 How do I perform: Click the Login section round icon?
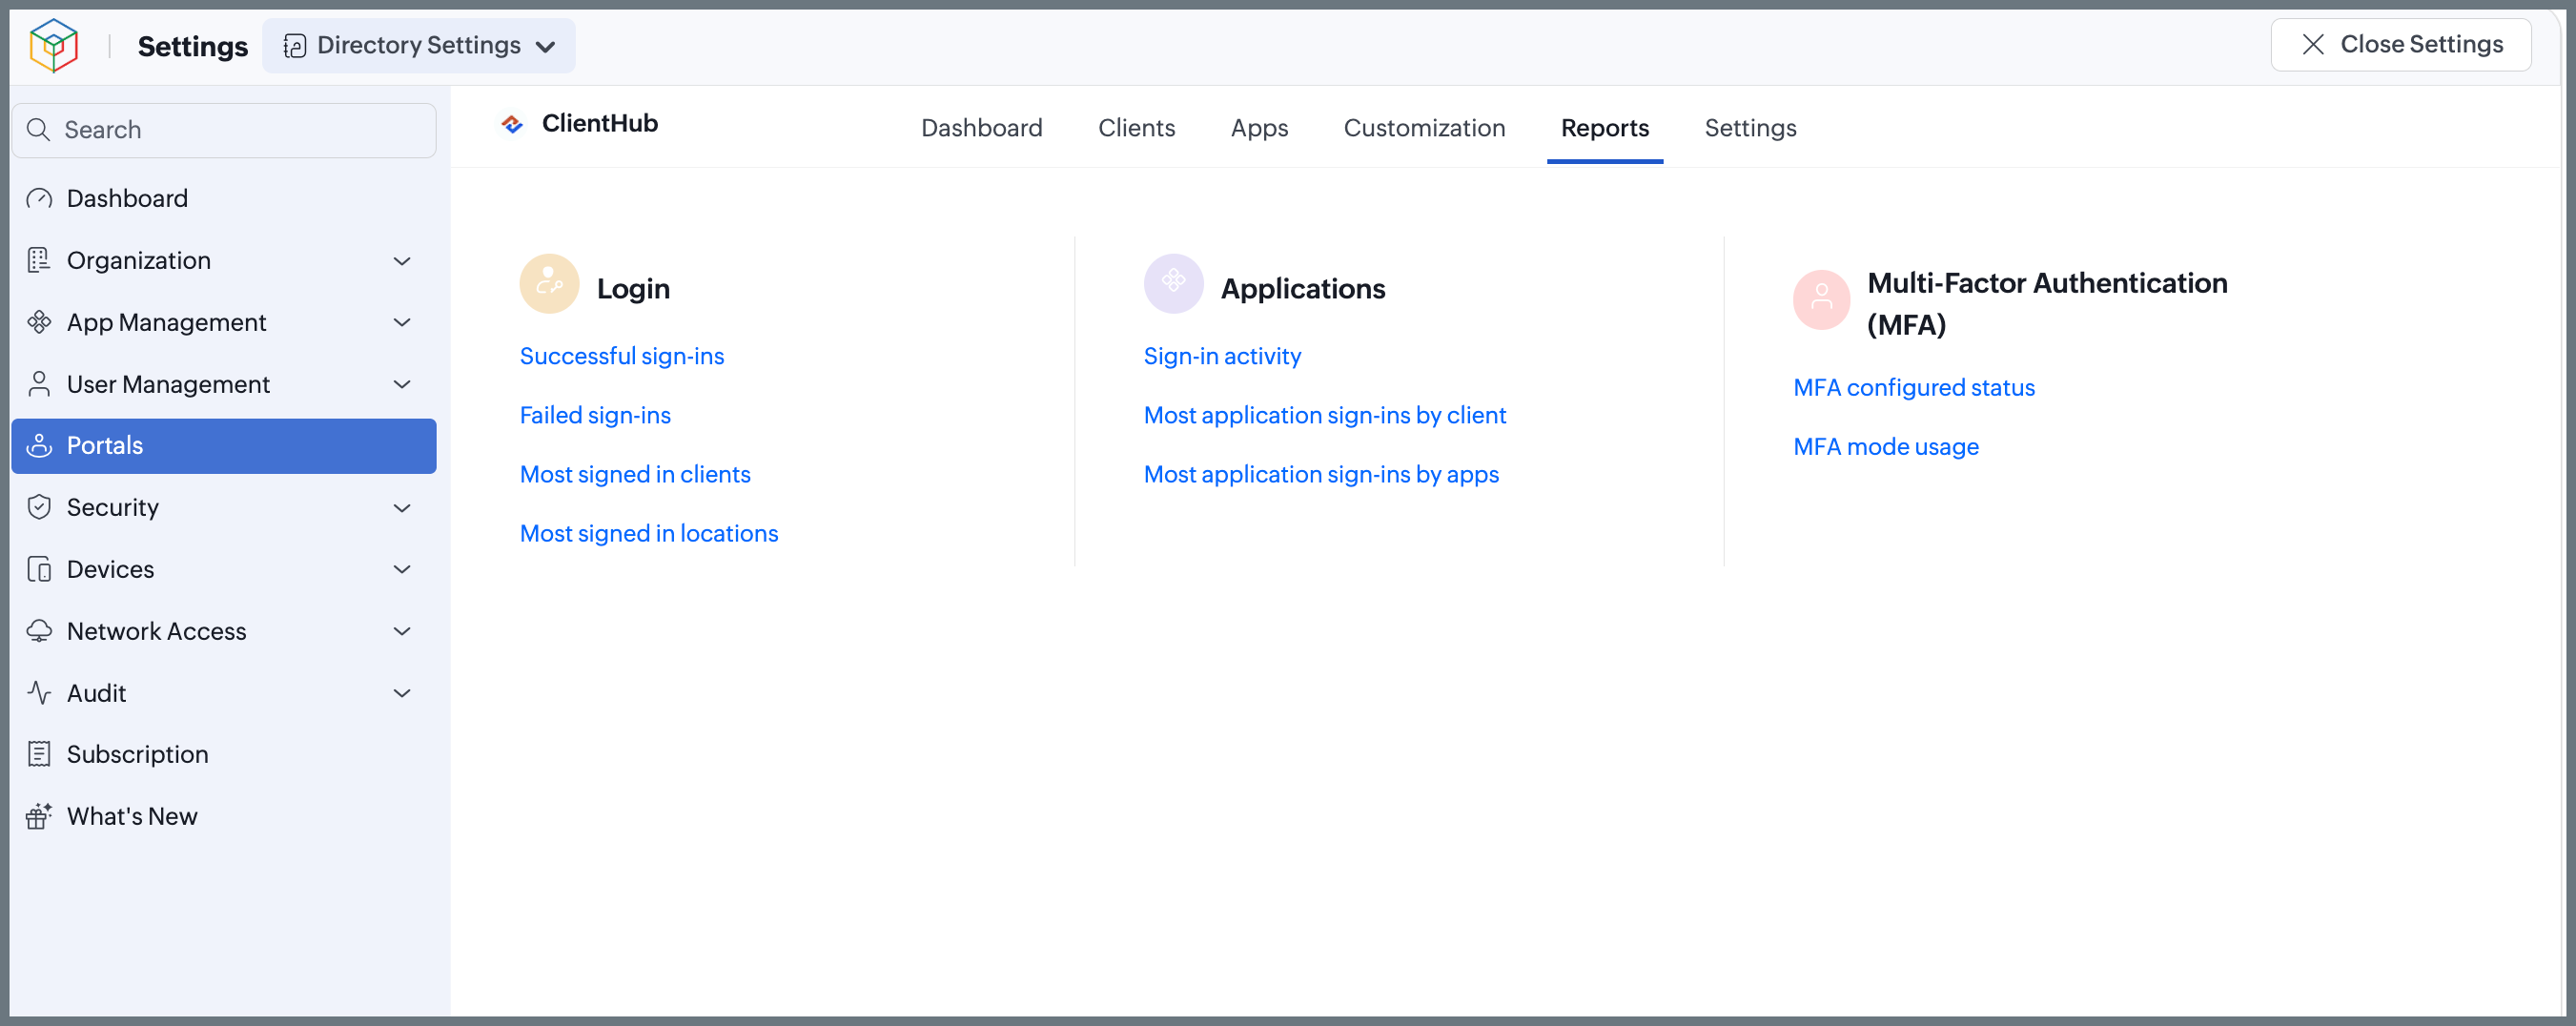(x=550, y=284)
